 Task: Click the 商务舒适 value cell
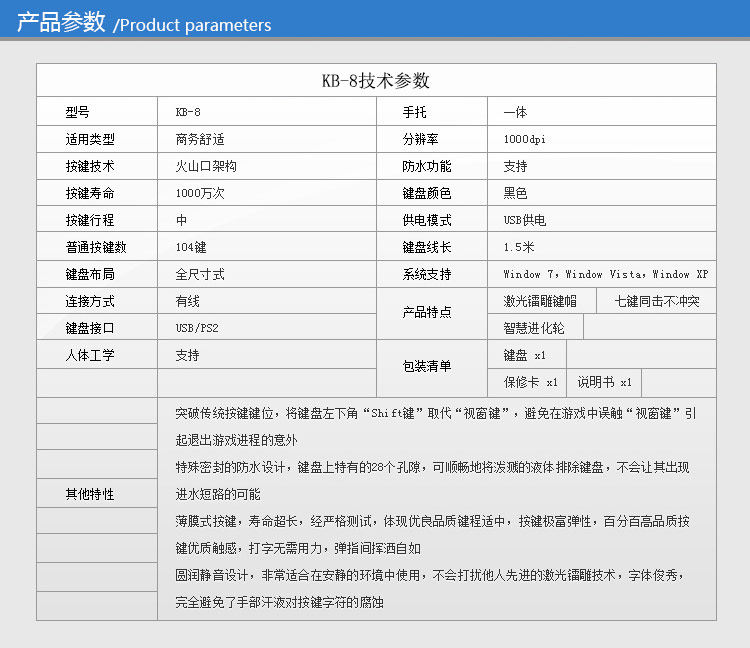click(x=199, y=139)
